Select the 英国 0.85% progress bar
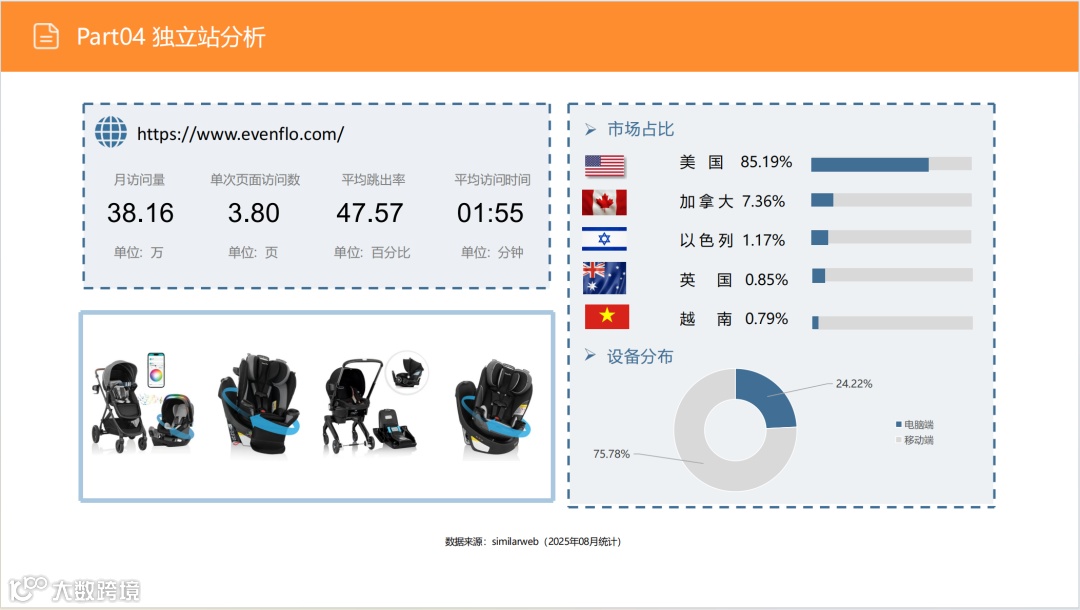The image size is (1080, 610). tap(892, 275)
